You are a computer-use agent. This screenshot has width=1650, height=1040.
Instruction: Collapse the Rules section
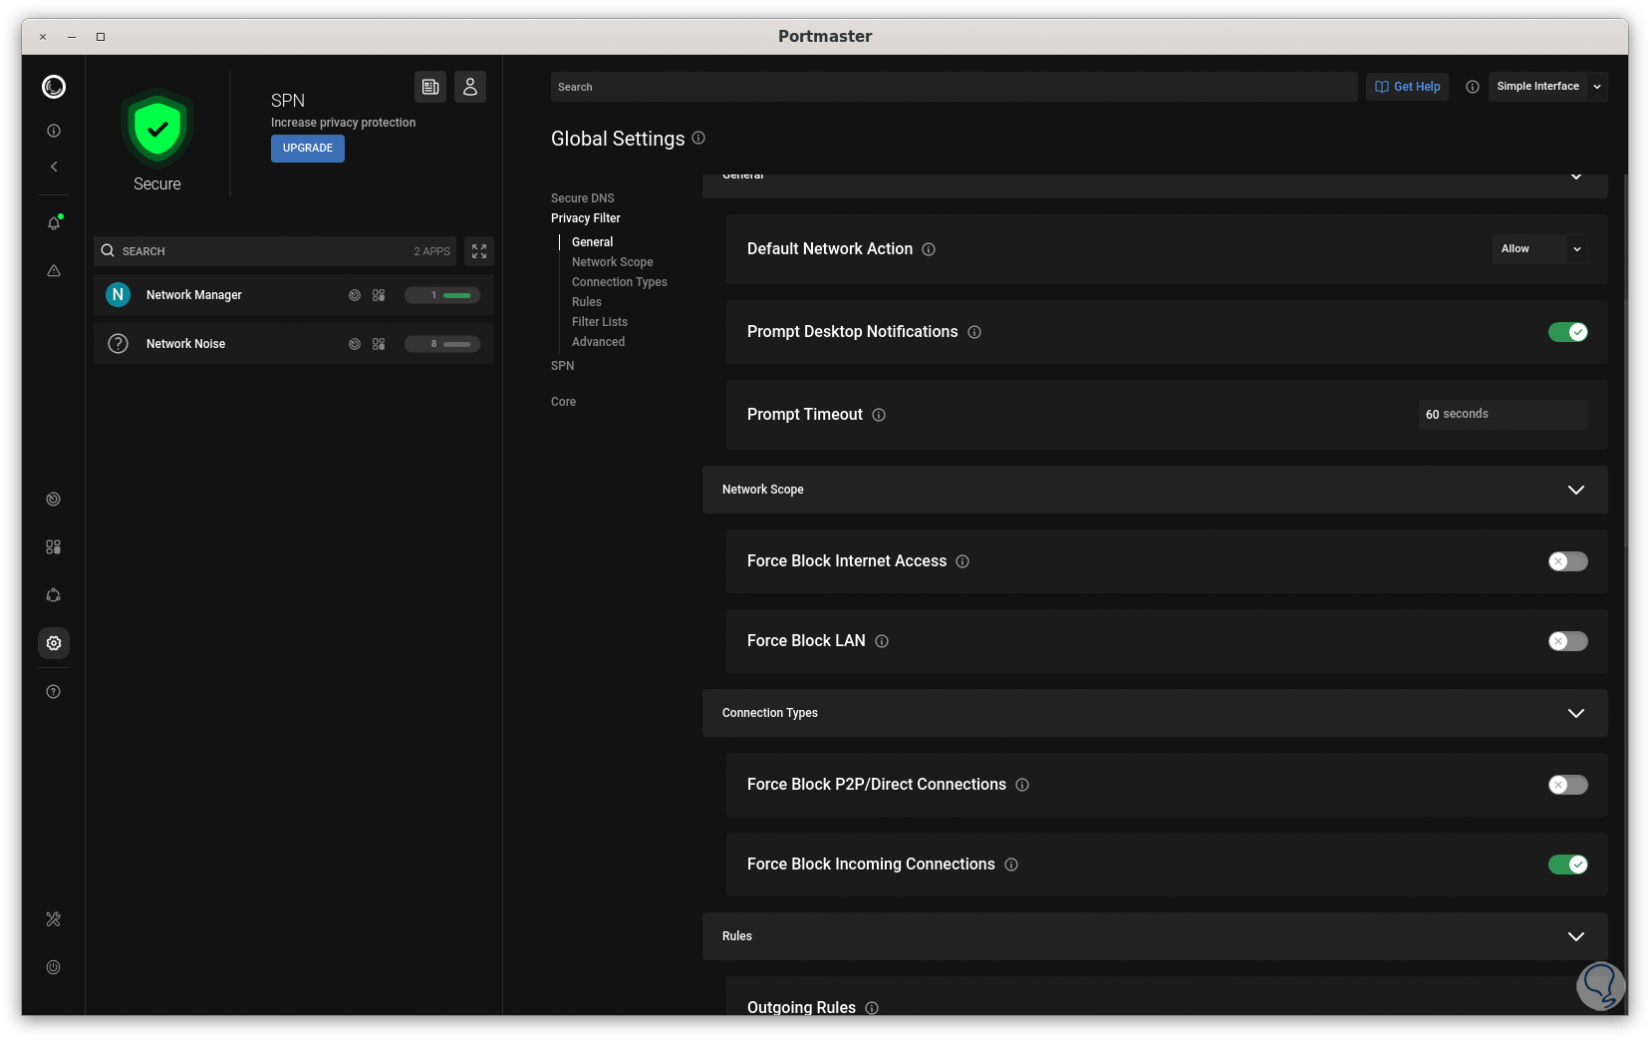coord(1576,937)
